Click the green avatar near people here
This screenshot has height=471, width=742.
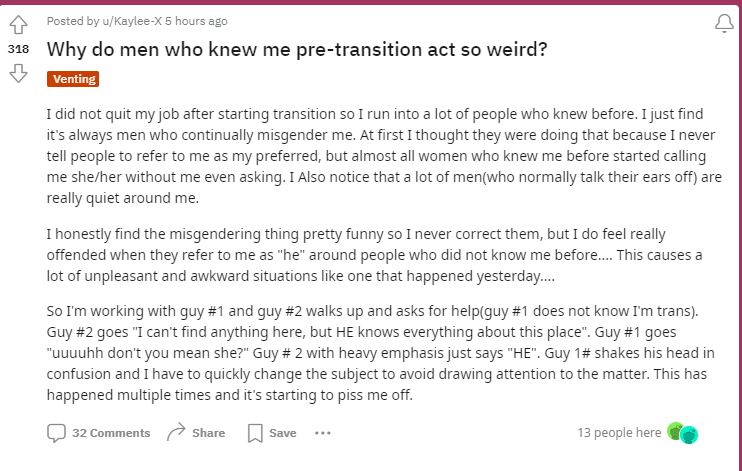point(675,431)
